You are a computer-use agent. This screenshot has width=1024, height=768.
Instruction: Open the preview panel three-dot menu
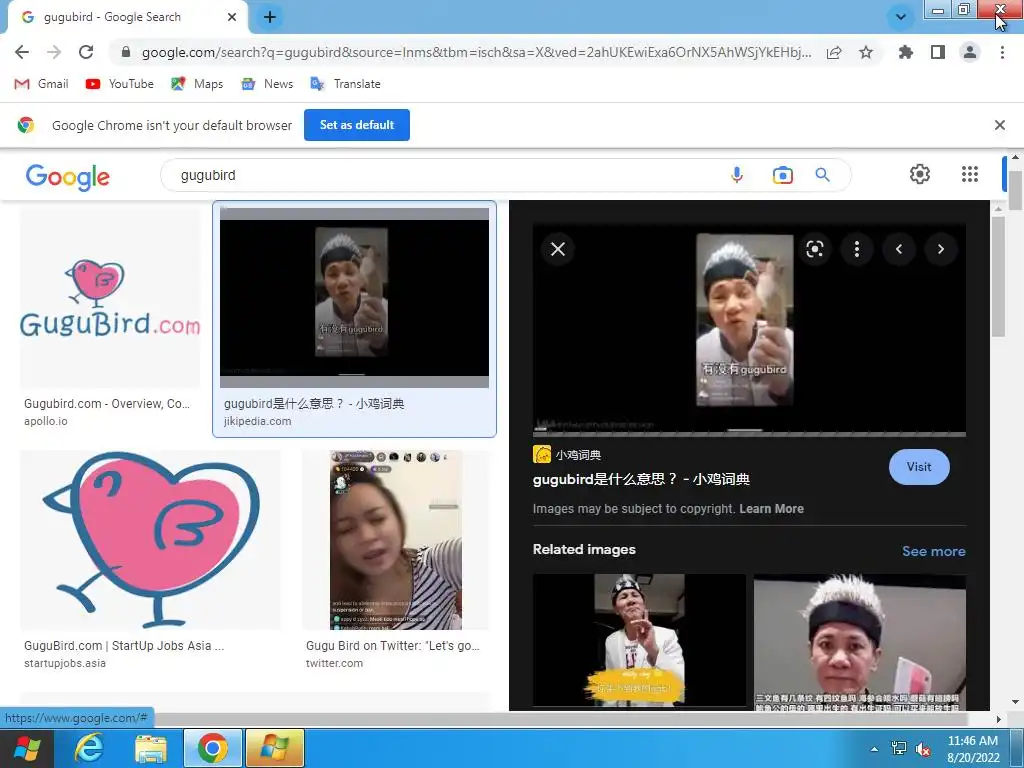(x=857, y=249)
